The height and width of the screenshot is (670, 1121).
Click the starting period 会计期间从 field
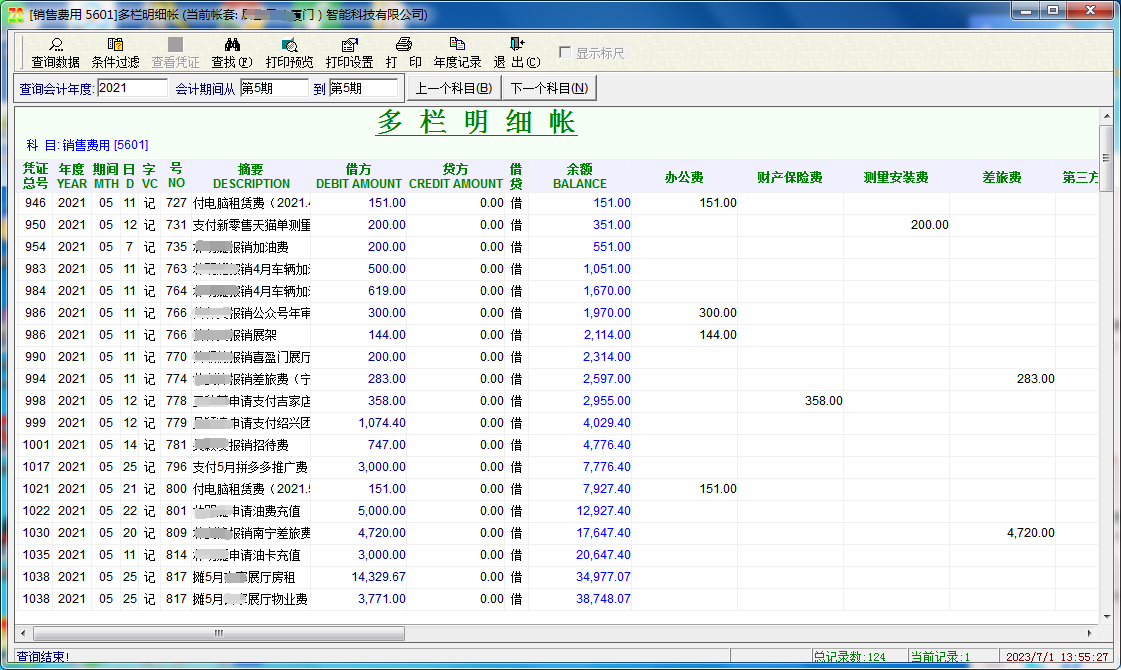[x=273, y=88]
